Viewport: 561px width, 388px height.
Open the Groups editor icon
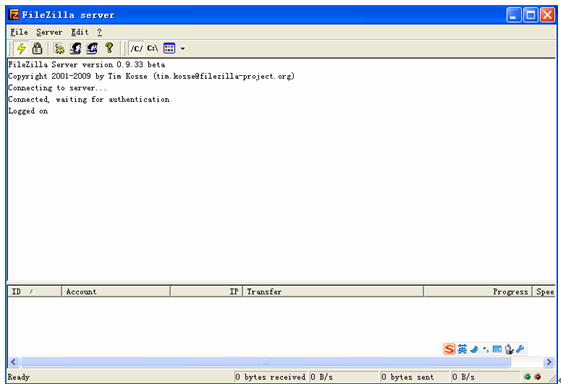click(92, 48)
